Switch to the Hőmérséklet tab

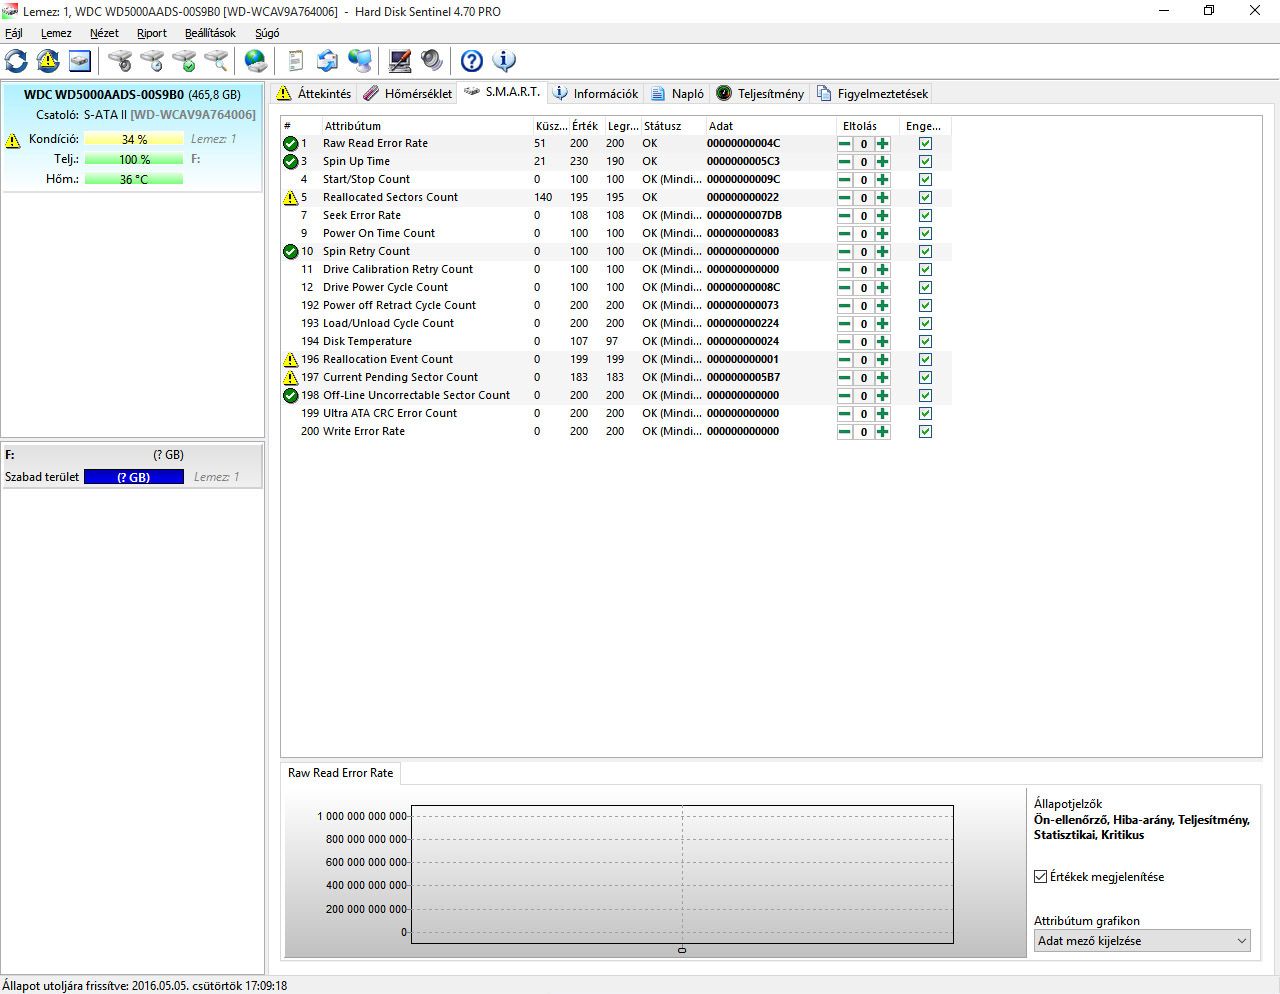[408, 94]
